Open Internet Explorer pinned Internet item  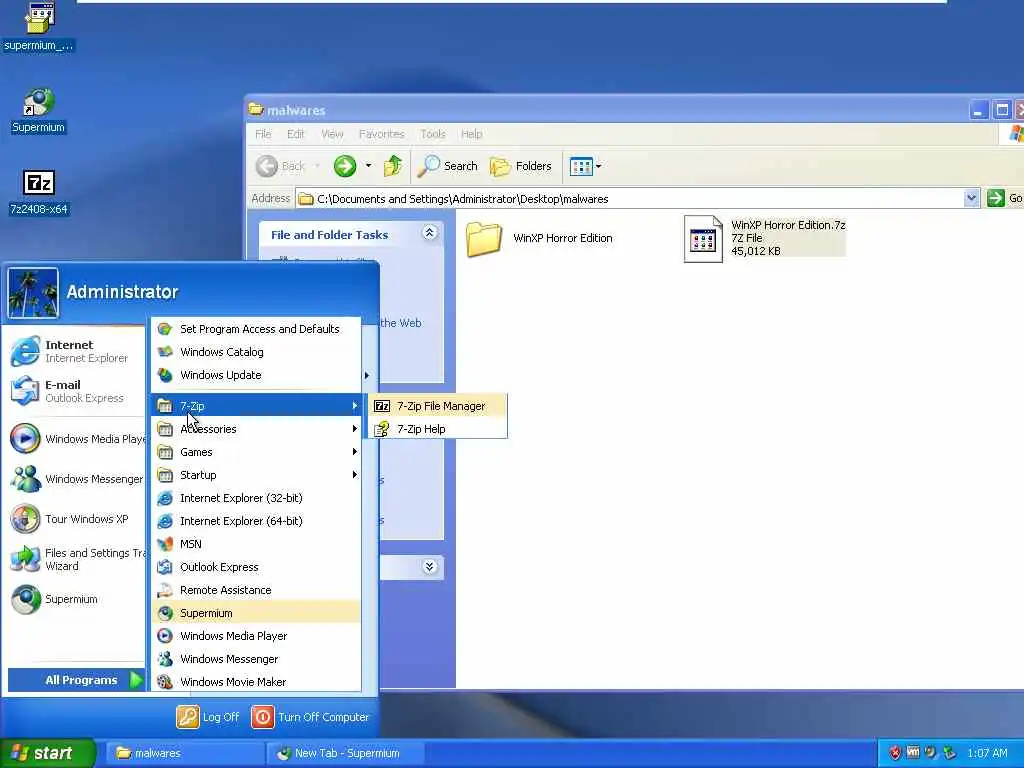74,351
